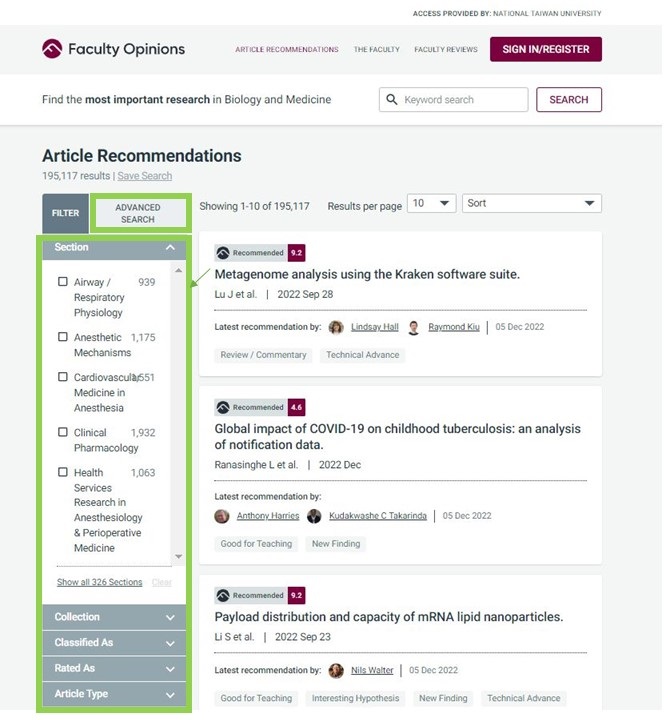
Task: Click the Faculty Opinions logo icon
Action: click(52, 49)
